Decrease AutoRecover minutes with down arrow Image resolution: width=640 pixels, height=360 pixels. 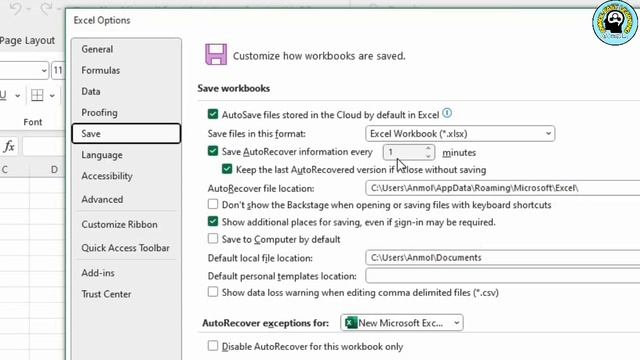428,156
